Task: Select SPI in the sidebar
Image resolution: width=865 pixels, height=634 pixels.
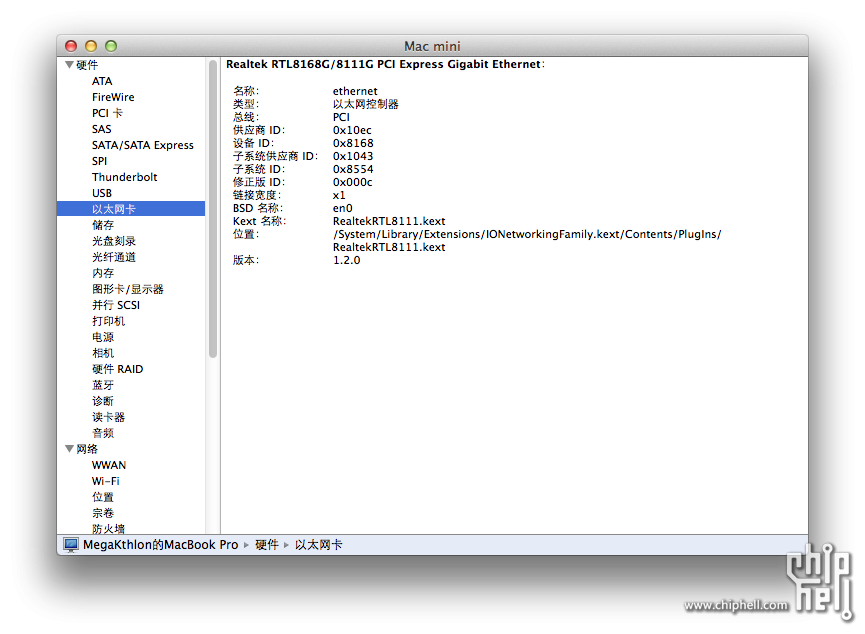Action: (99, 161)
